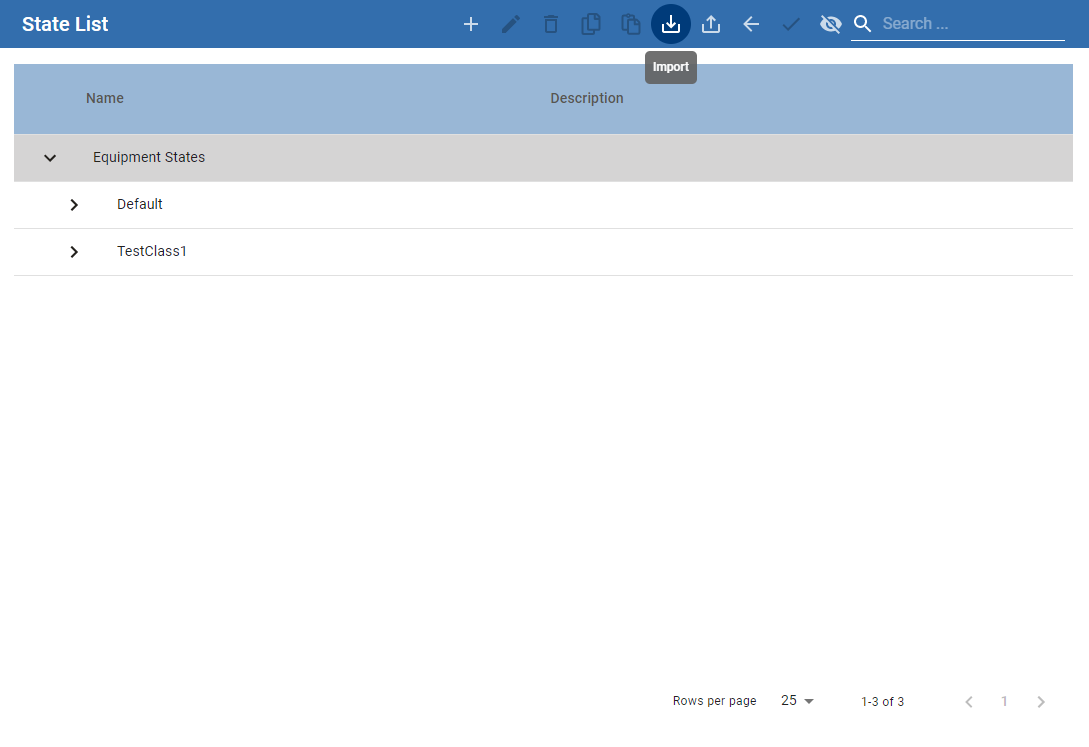1089x747 pixels.
Task: Click the Import icon button
Action: pyautogui.click(x=671, y=24)
